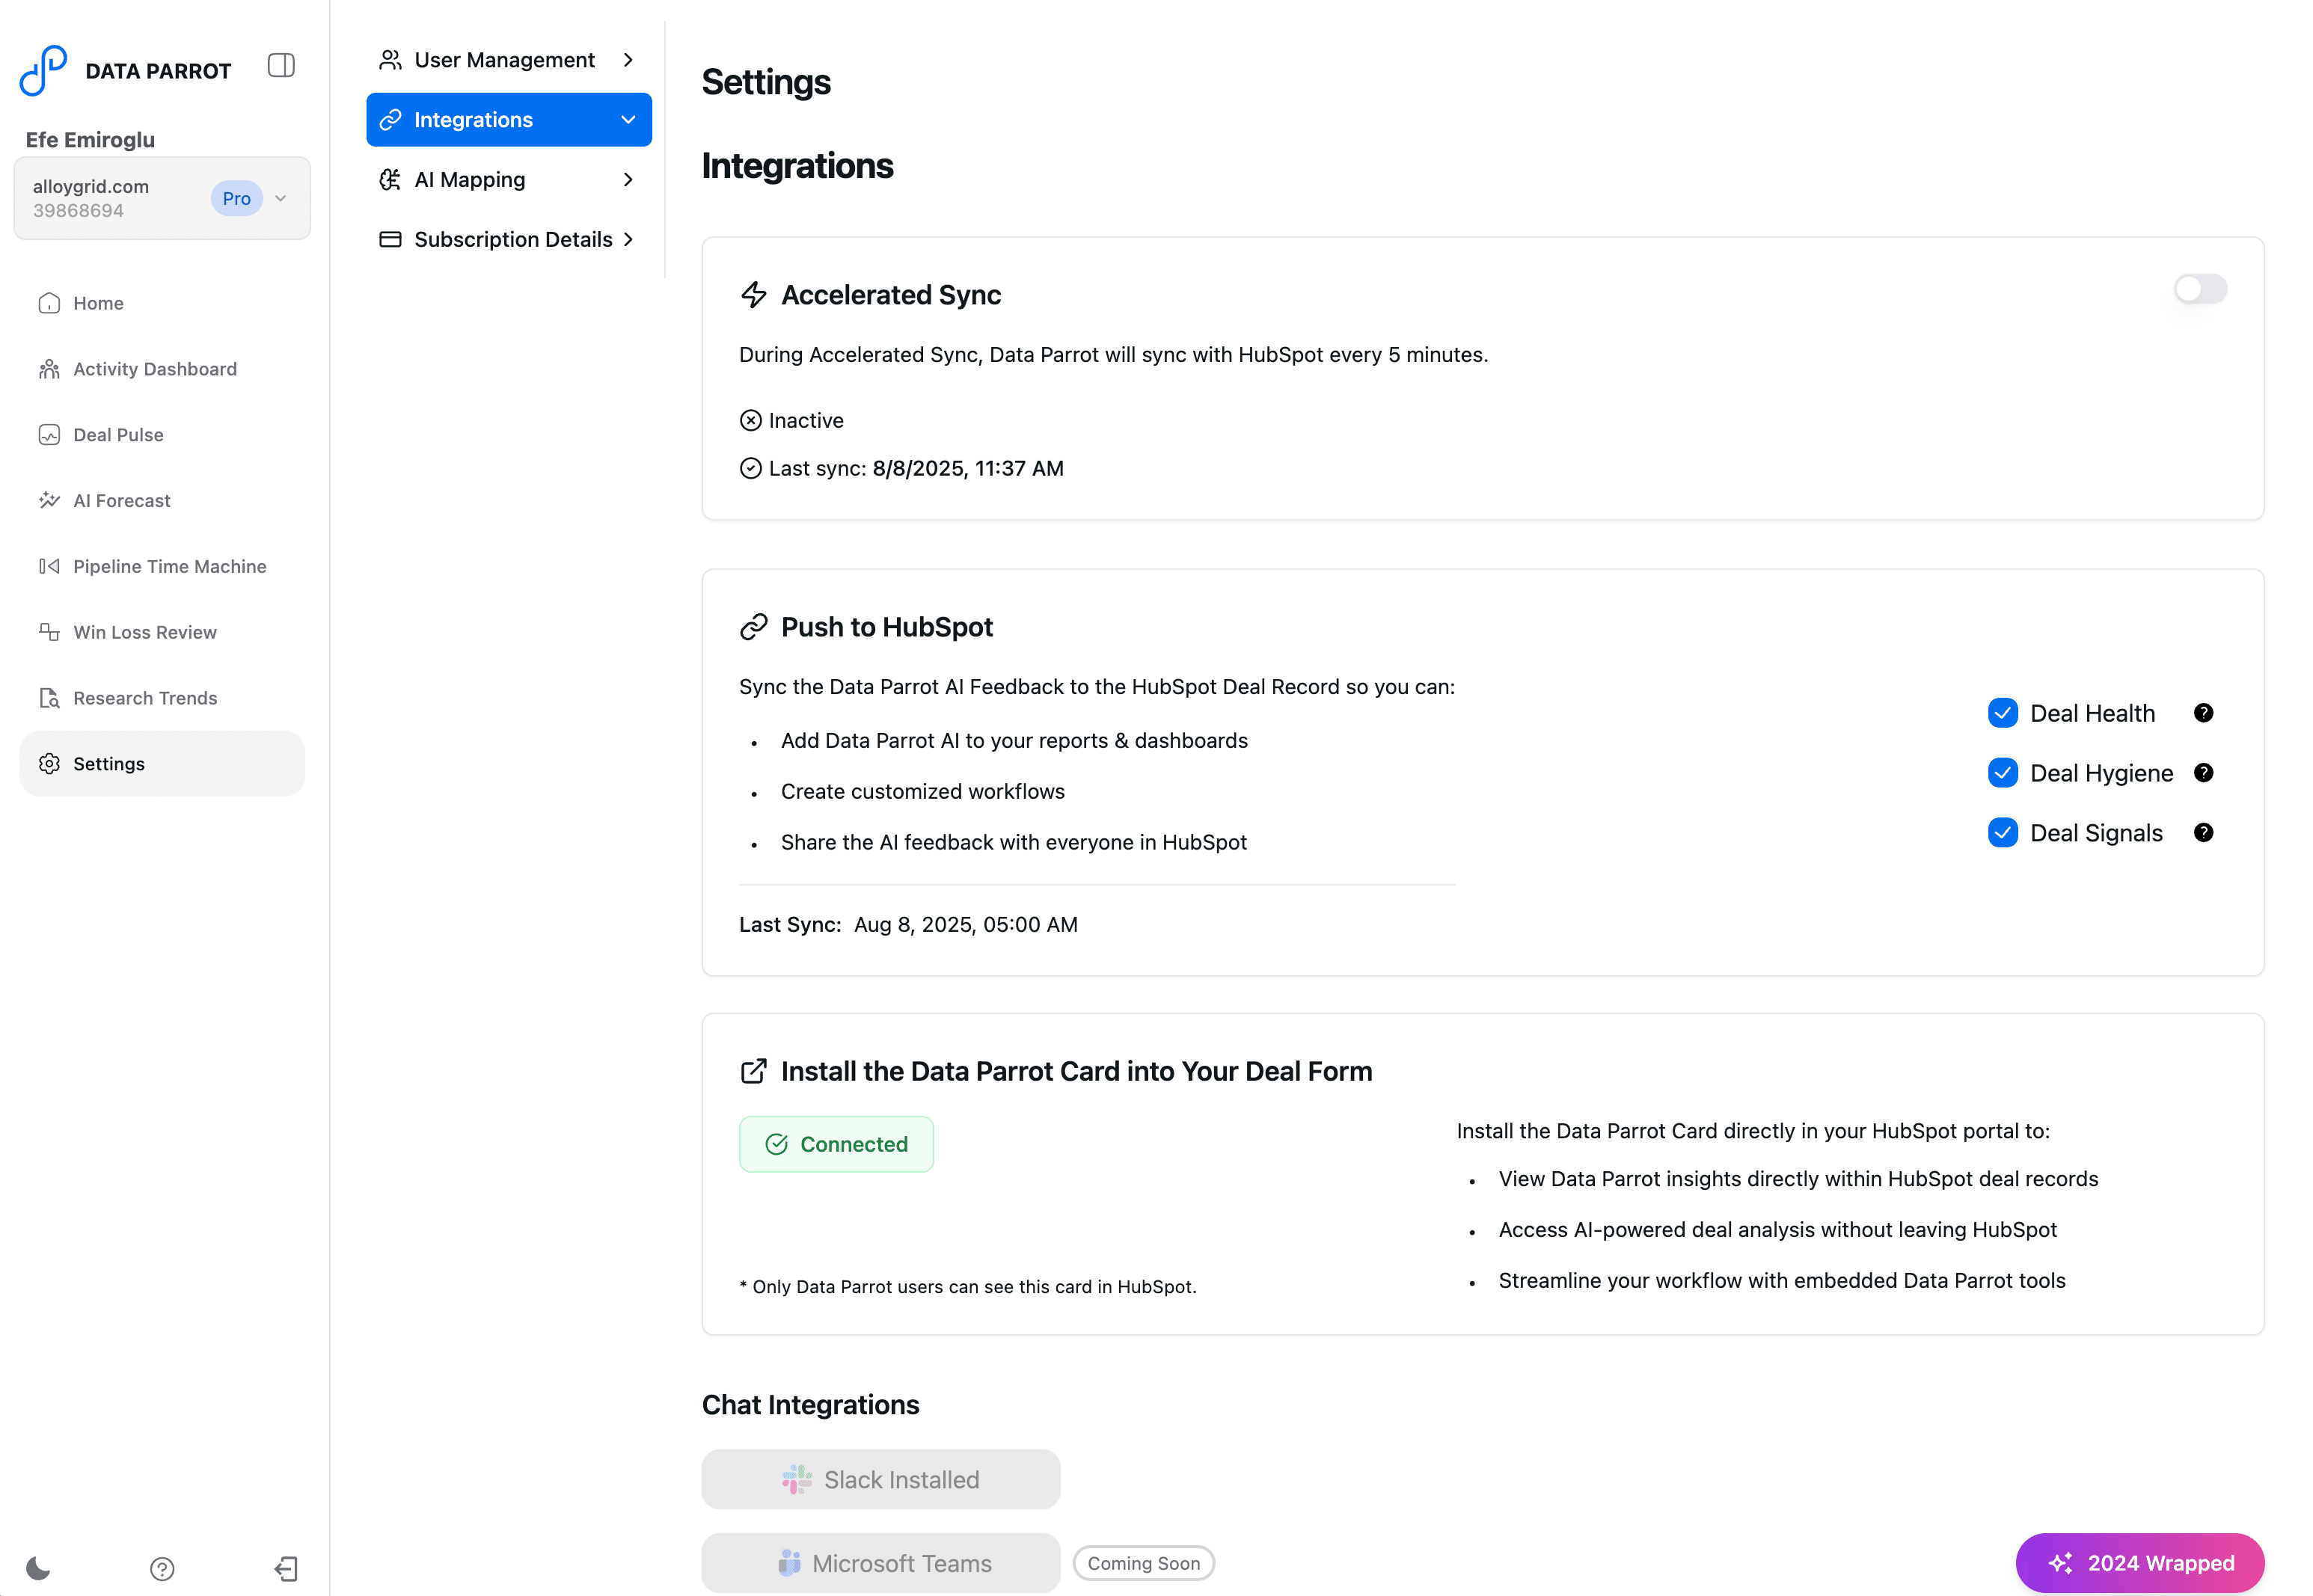The image size is (2313, 1596).
Task: Go to Deal Pulse
Action: pos(162,435)
